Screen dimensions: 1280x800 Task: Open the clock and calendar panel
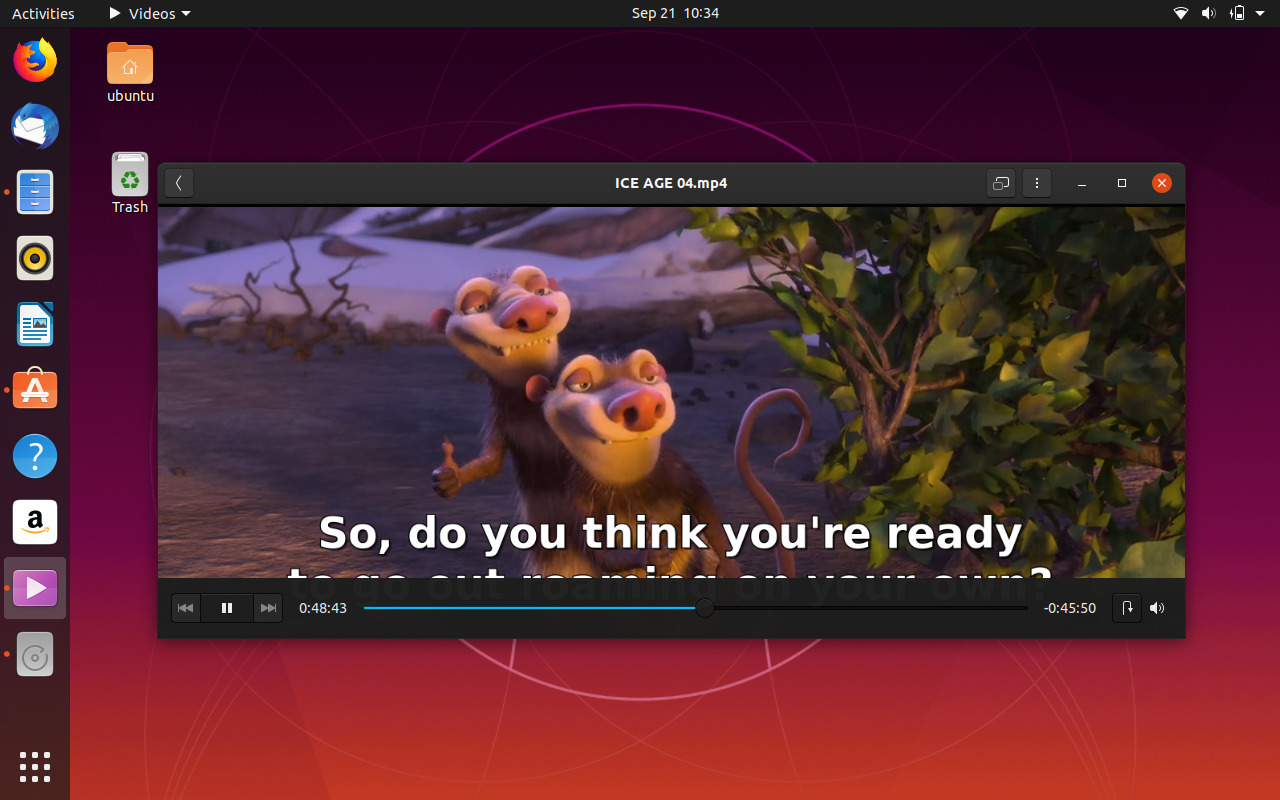coord(675,13)
